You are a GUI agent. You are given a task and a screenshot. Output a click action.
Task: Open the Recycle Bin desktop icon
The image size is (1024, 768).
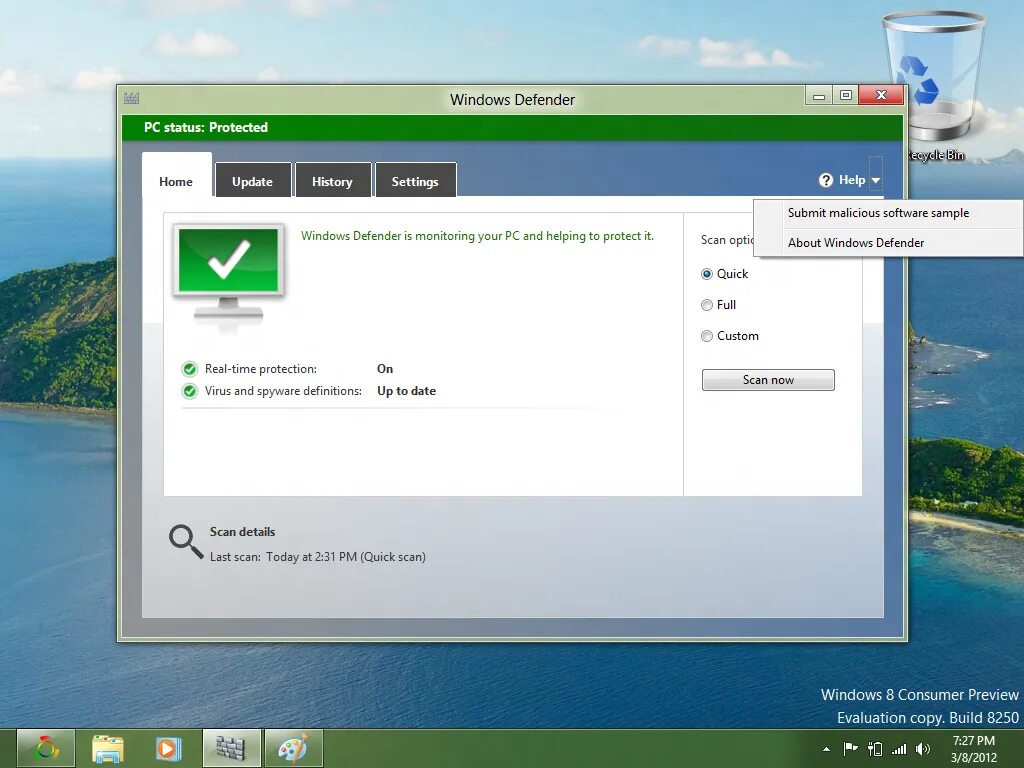pyautogui.click(x=934, y=85)
